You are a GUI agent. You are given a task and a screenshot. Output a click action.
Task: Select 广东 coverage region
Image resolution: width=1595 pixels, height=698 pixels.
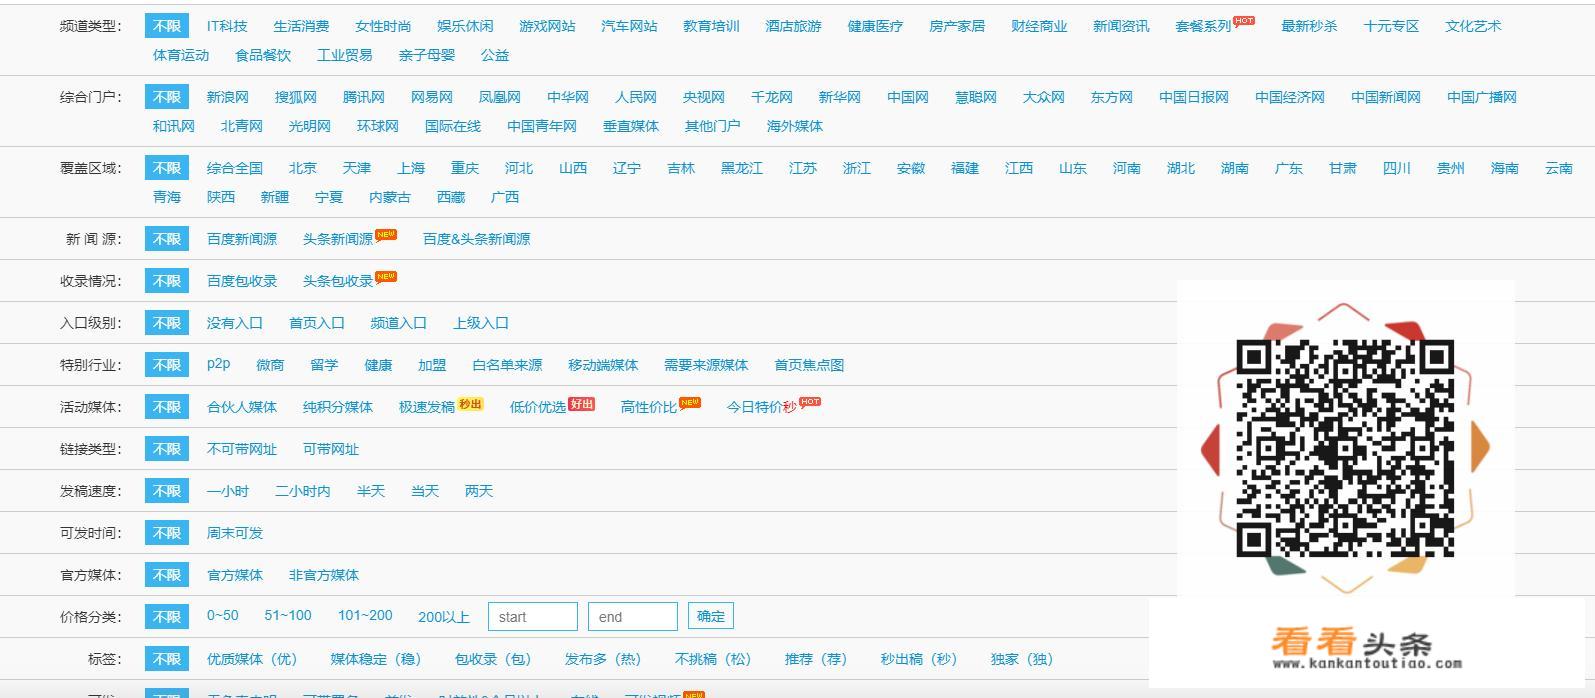click(1289, 168)
